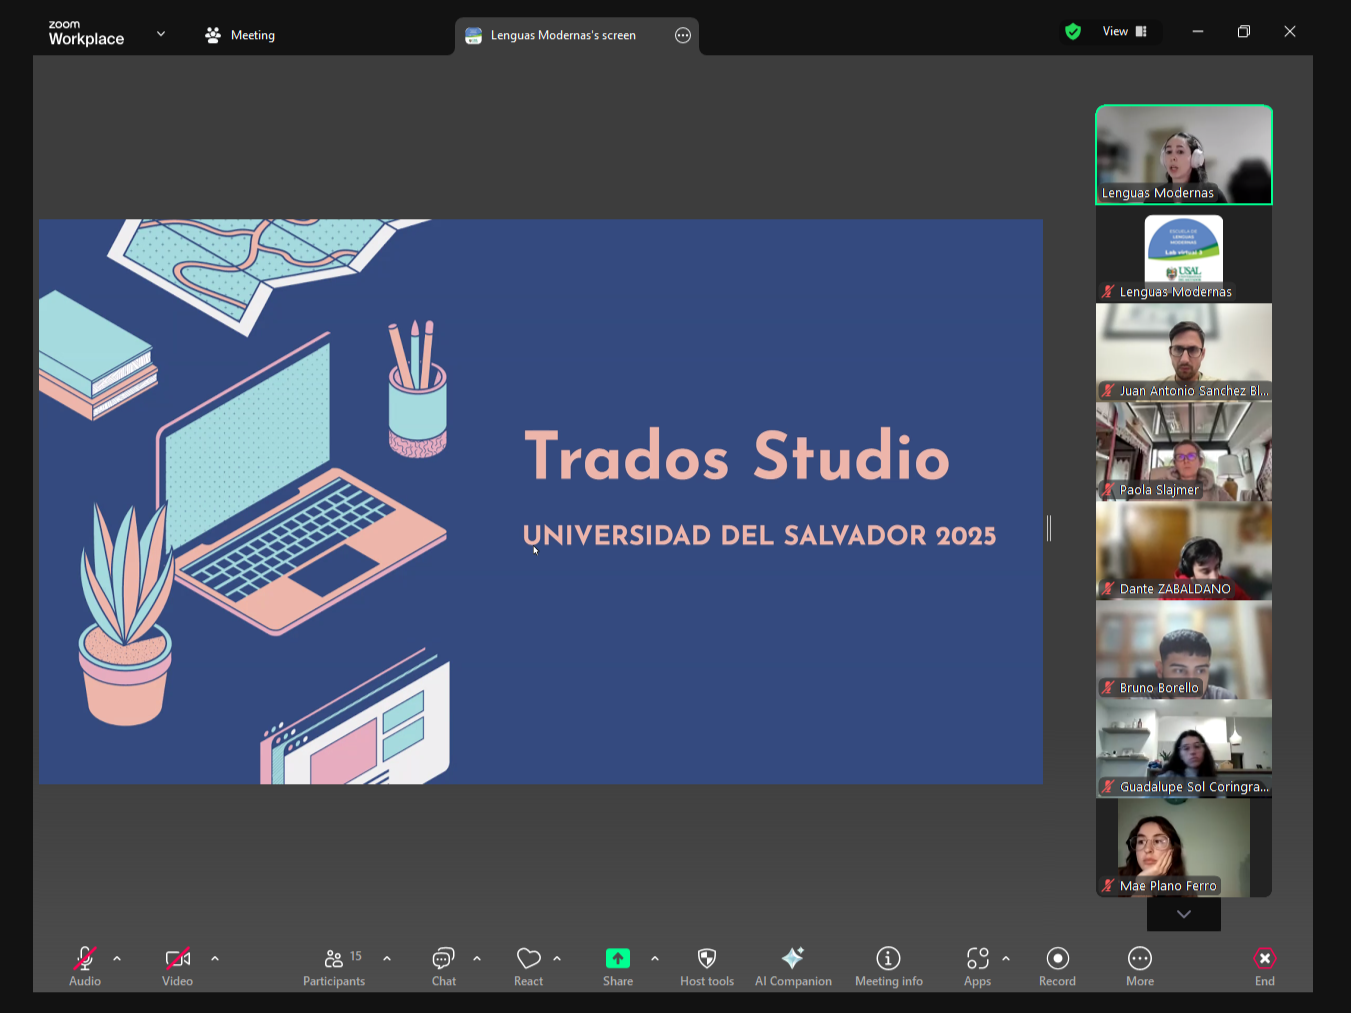The width and height of the screenshot is (1351, 1013).
Task: Open the React heart menu
Action: click(528, 965)
